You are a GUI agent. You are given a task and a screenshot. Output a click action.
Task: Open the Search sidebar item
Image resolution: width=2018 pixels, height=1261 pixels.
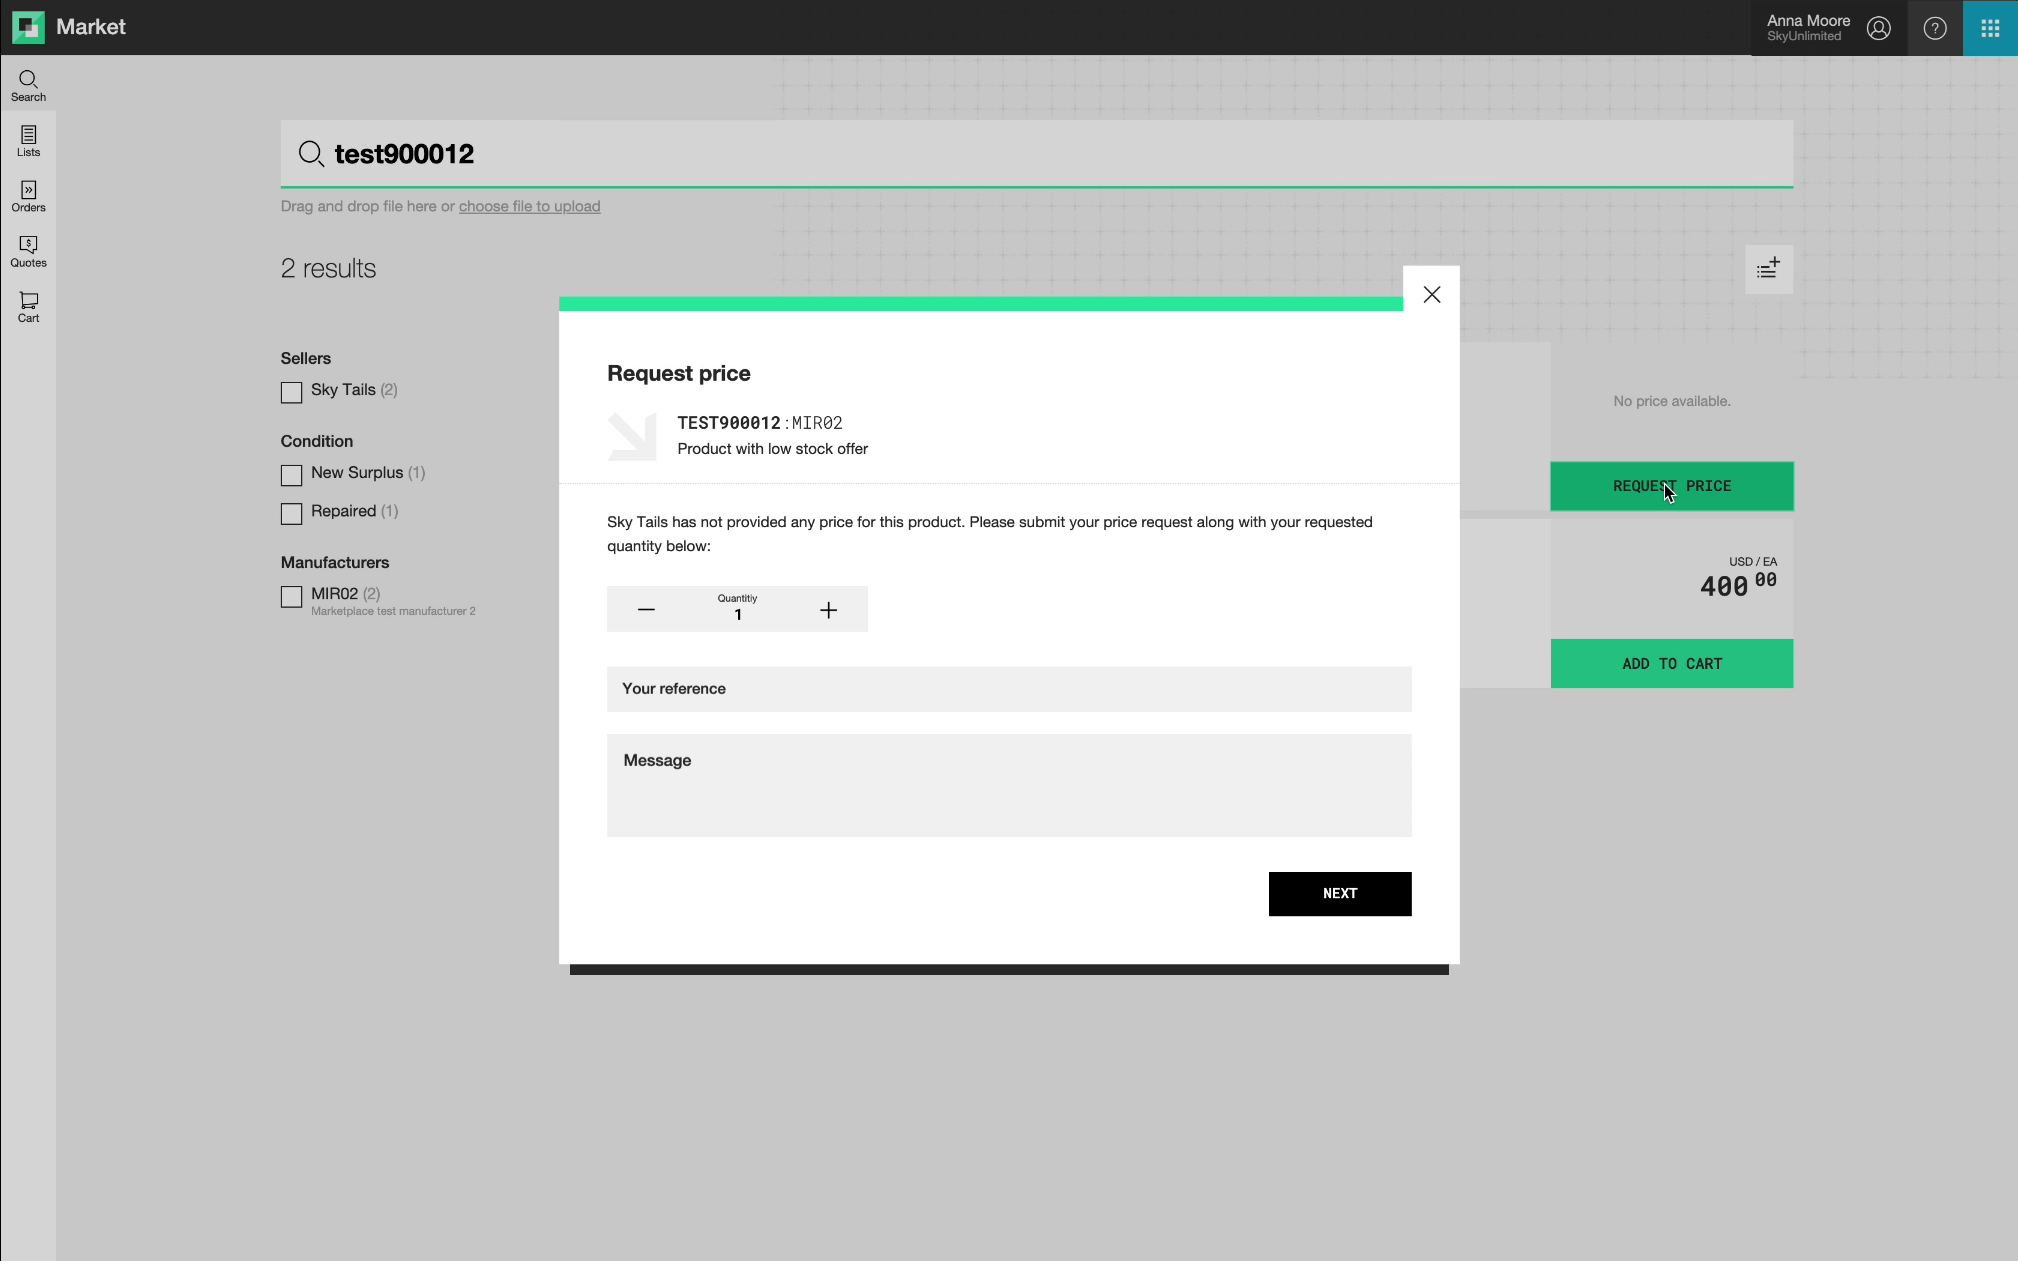click(28, 86)
